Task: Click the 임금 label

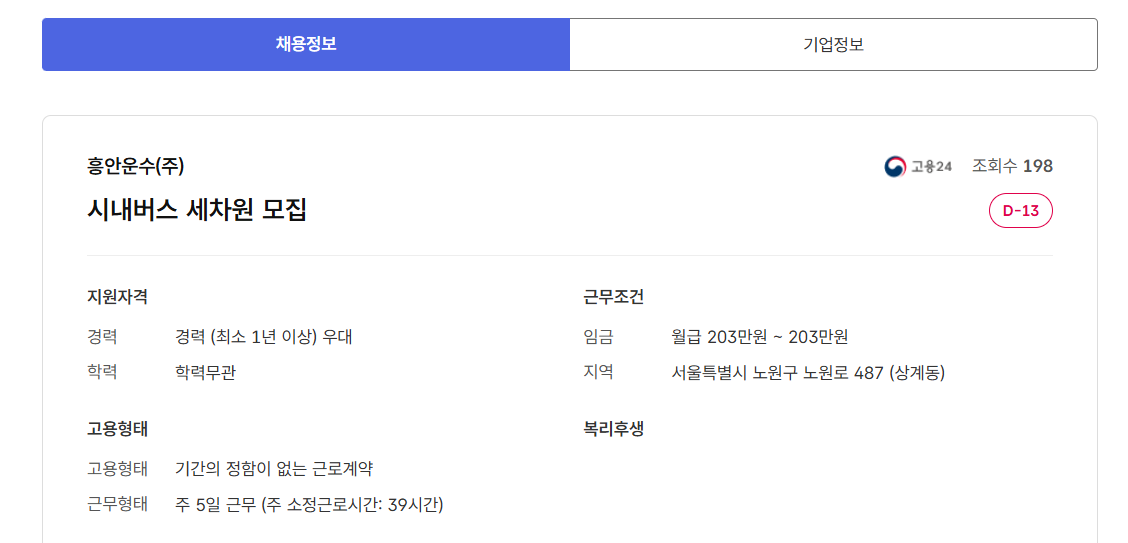Action: (x=598, y=337)
